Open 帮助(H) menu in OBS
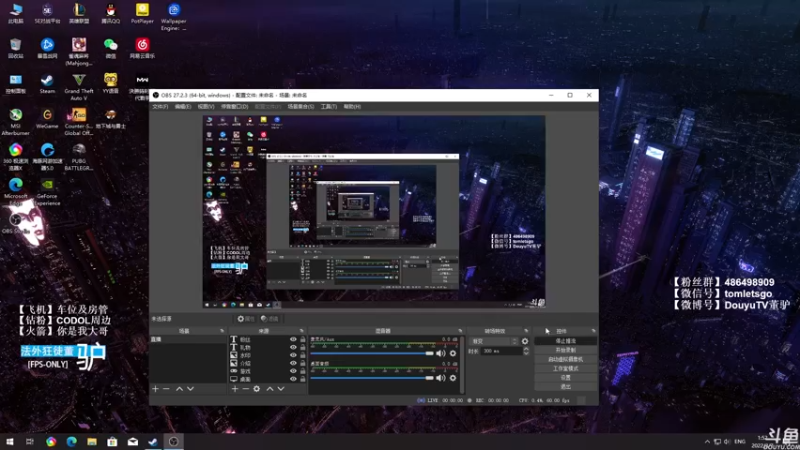The width and height of the screenshot is (800, 450). (352, 107)
